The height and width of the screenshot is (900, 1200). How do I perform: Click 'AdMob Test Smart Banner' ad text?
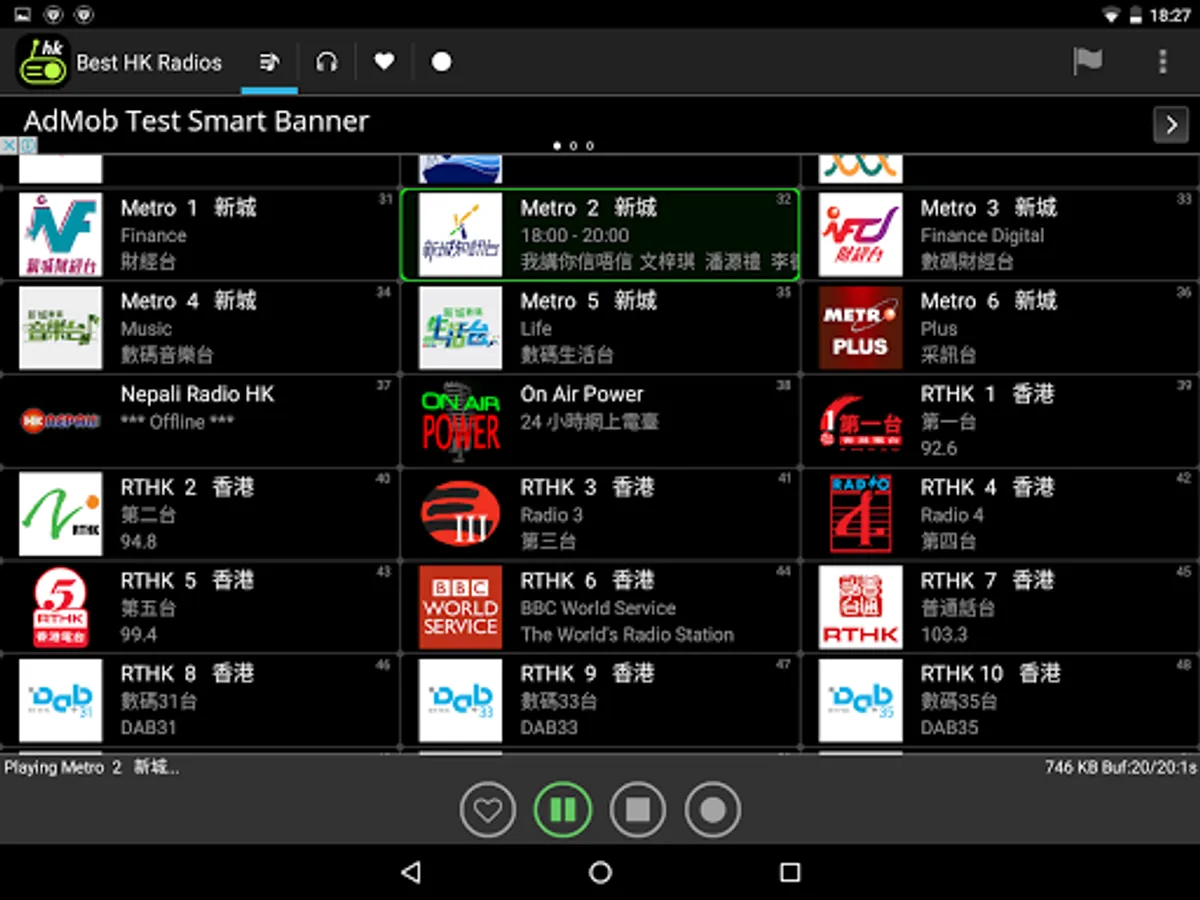click(x=196, y=121)
